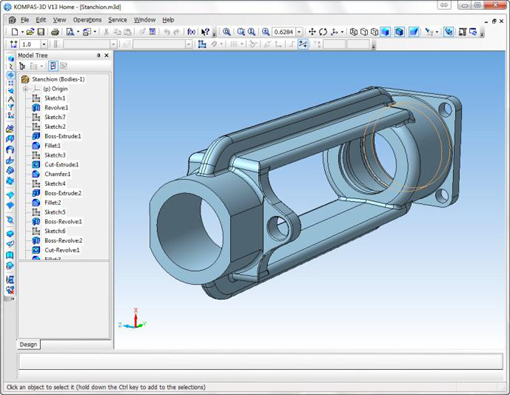Screen dimensions: 510x395
Task: Click the New document icon
Action: (15, 32)
